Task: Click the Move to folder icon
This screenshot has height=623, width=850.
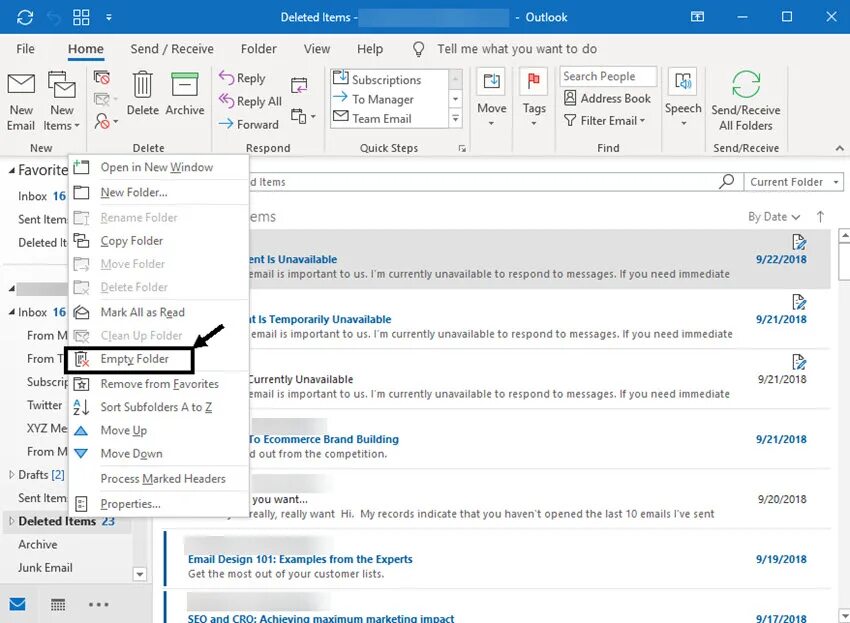Action: [x=491, y=81]
